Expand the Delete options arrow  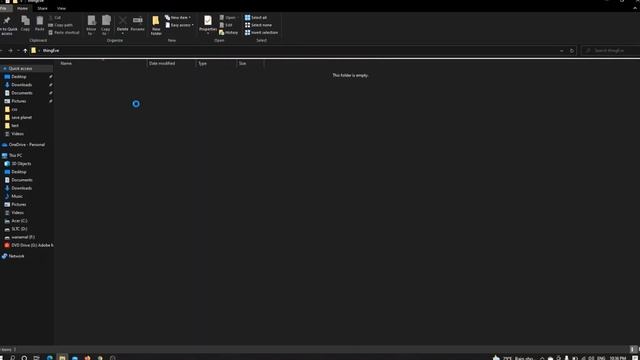pyautogui.click(x=122, y=33)
